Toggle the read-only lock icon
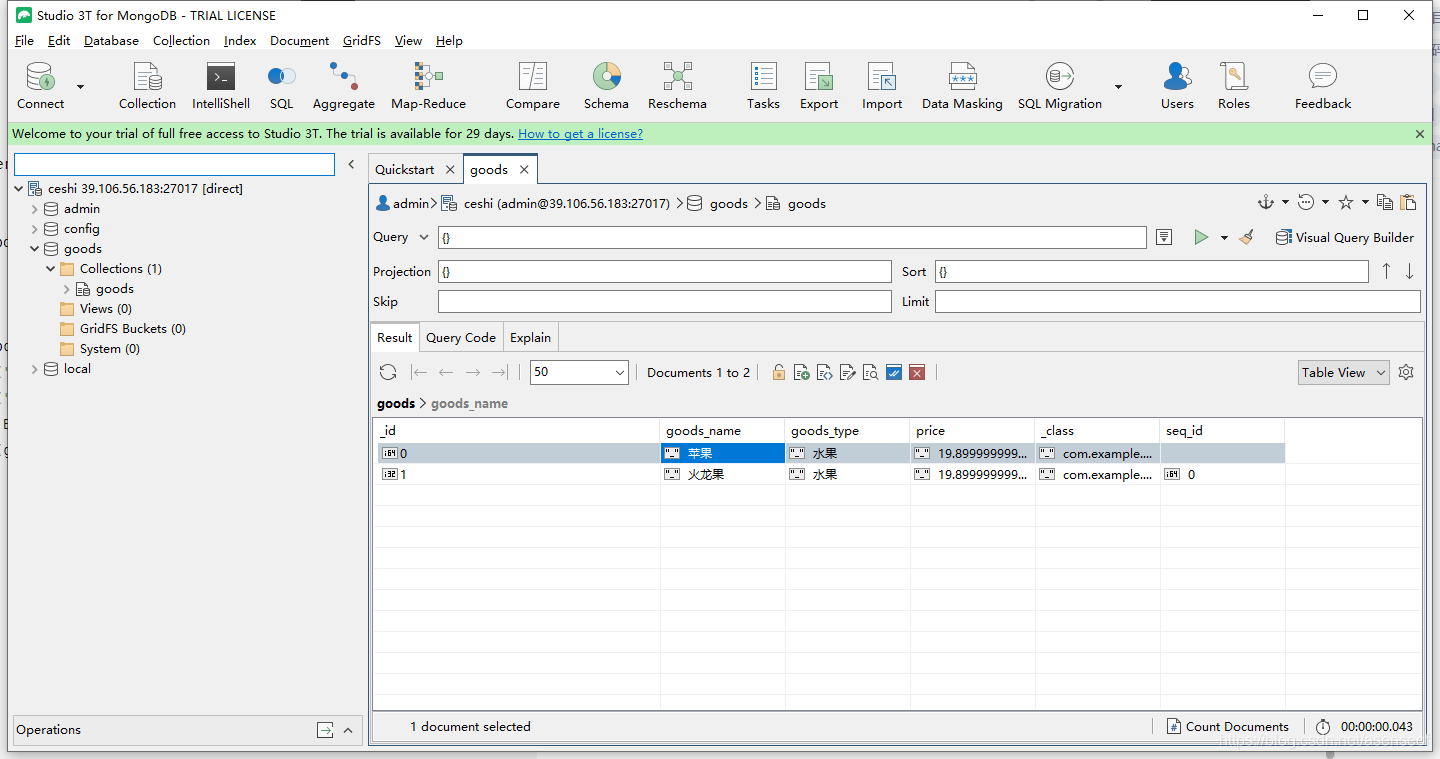Viewport: 1440px width, 759px height. tap(778, 372)
